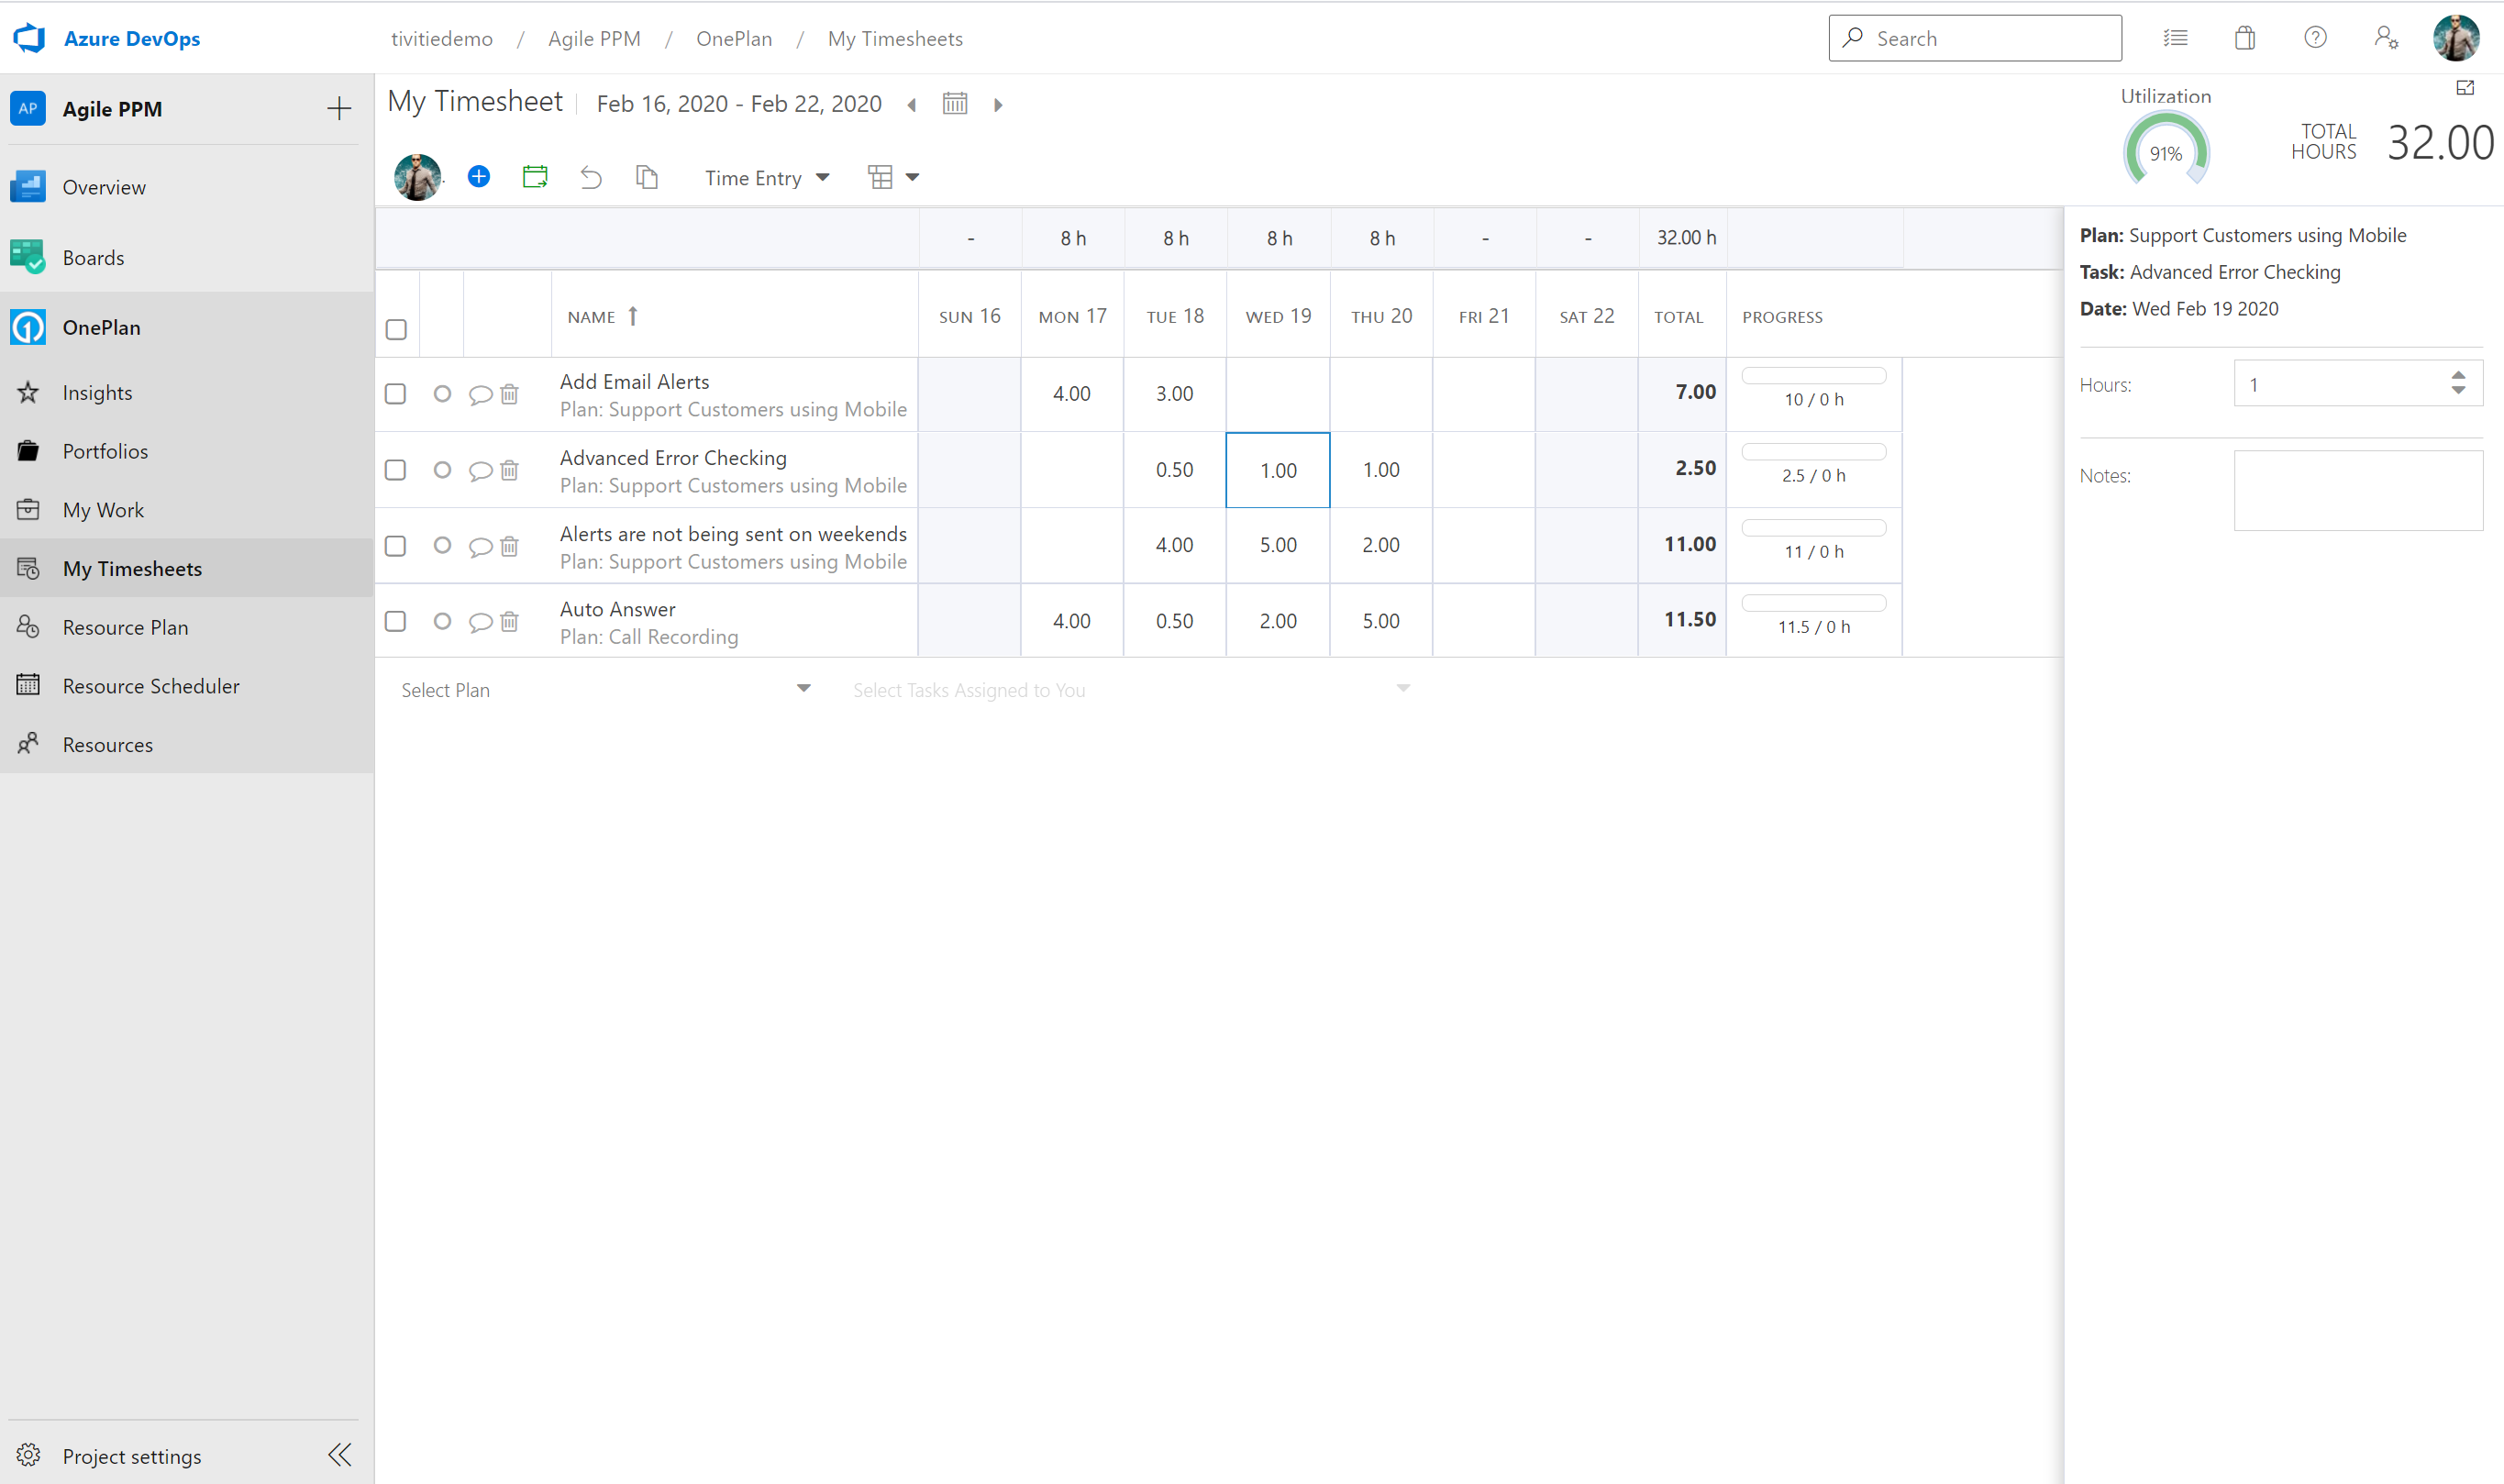Delete the Advanced Error Checking row

tap(509, 470)
